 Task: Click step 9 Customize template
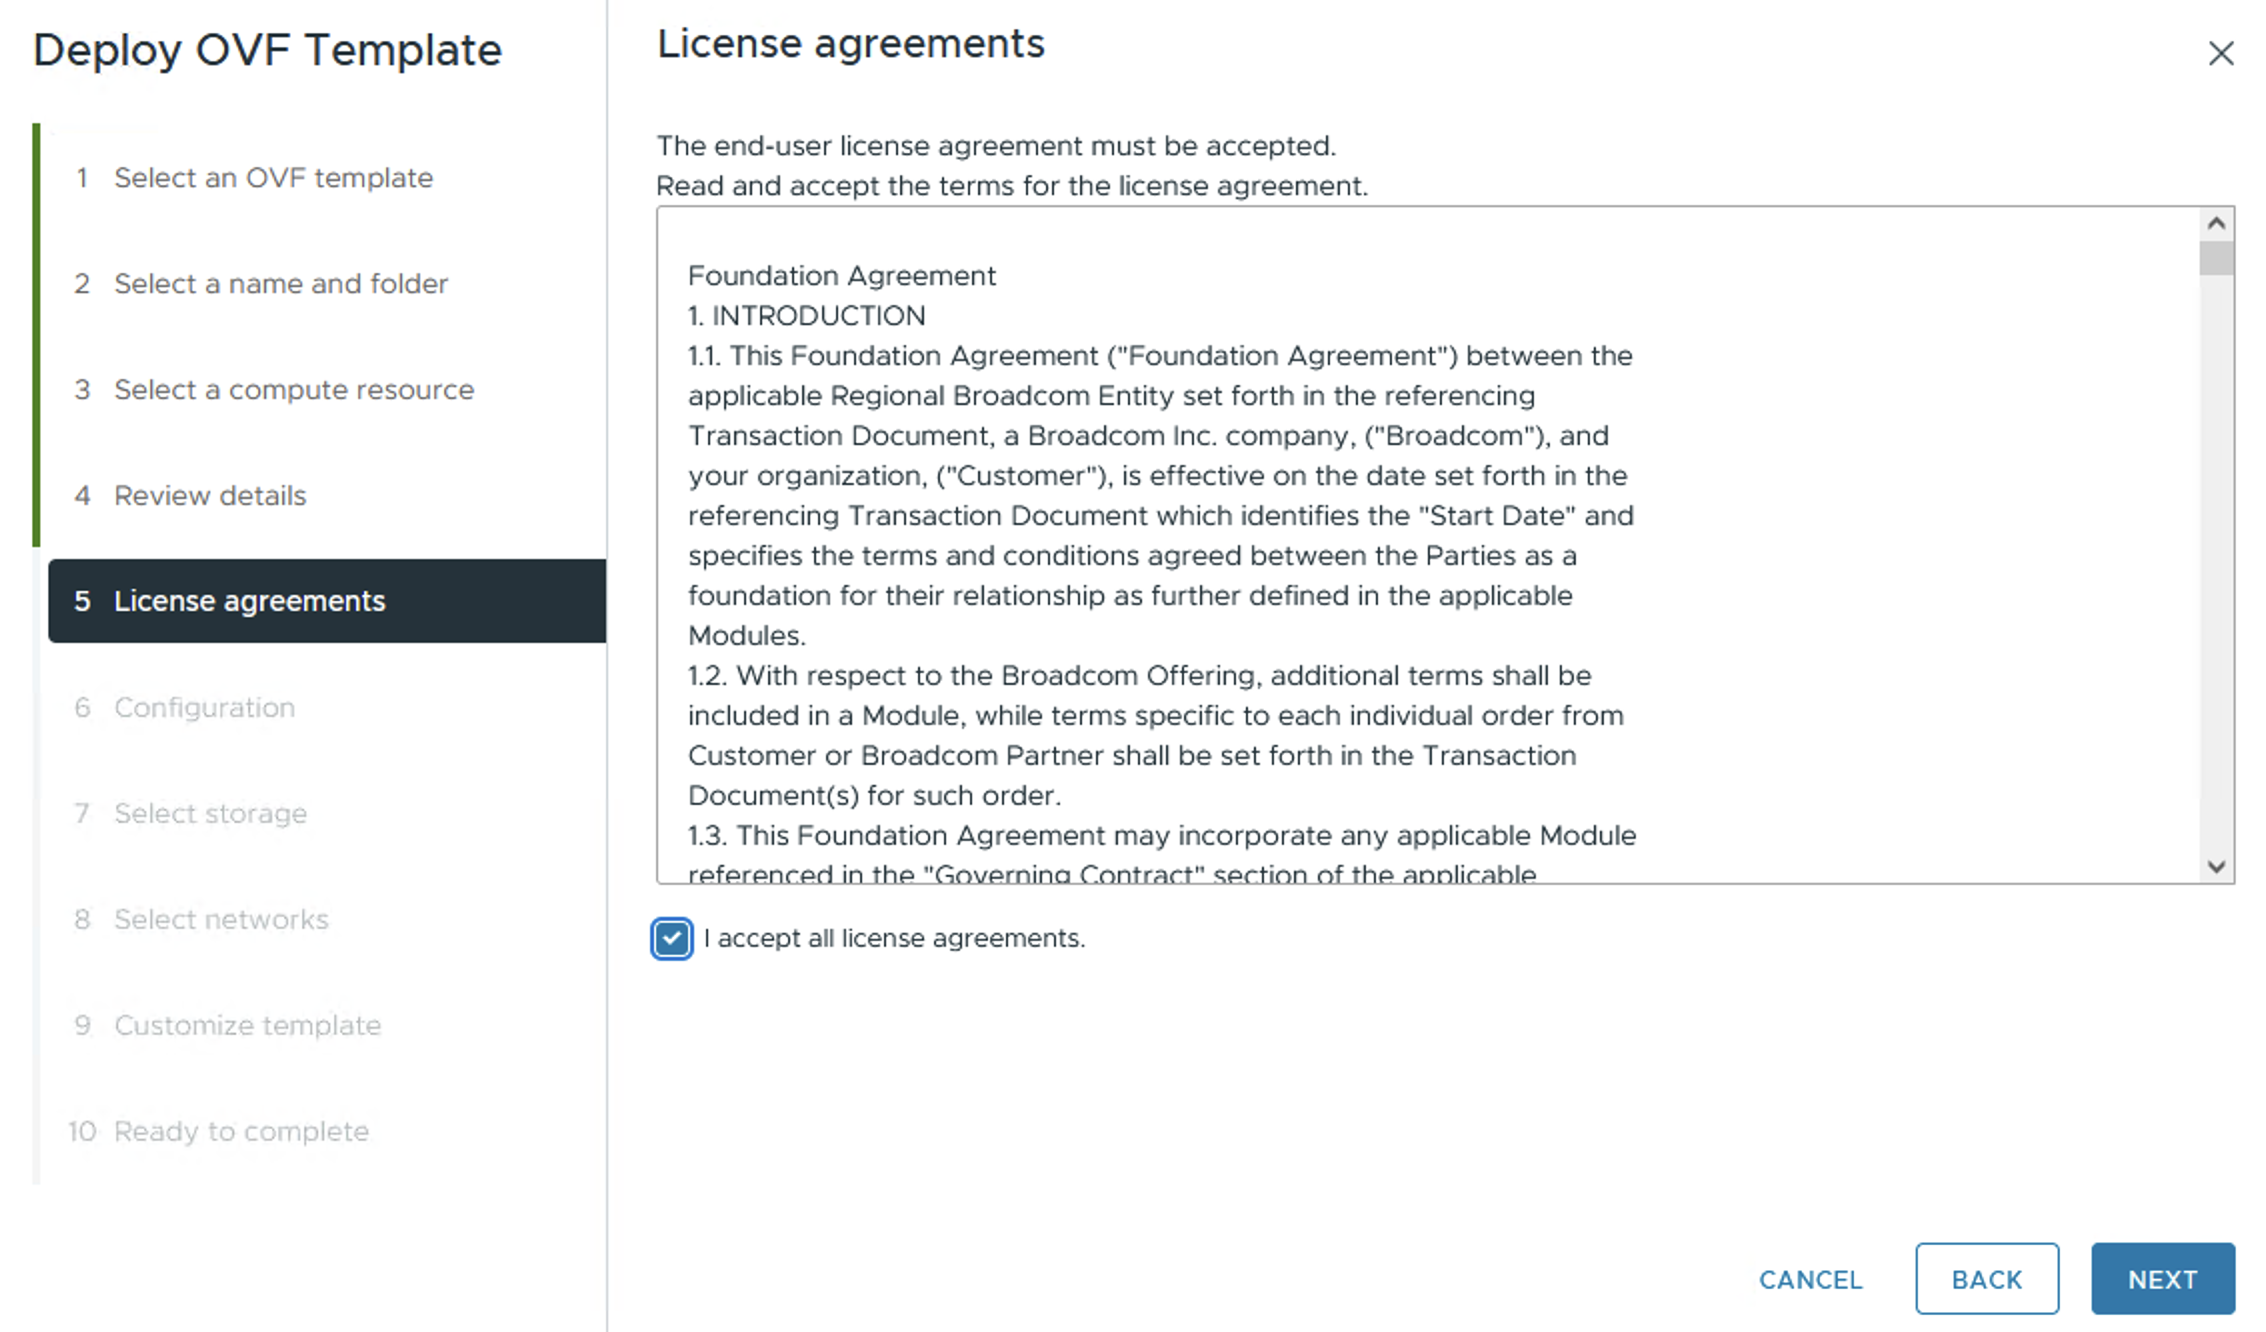(x=247, y=1026)
